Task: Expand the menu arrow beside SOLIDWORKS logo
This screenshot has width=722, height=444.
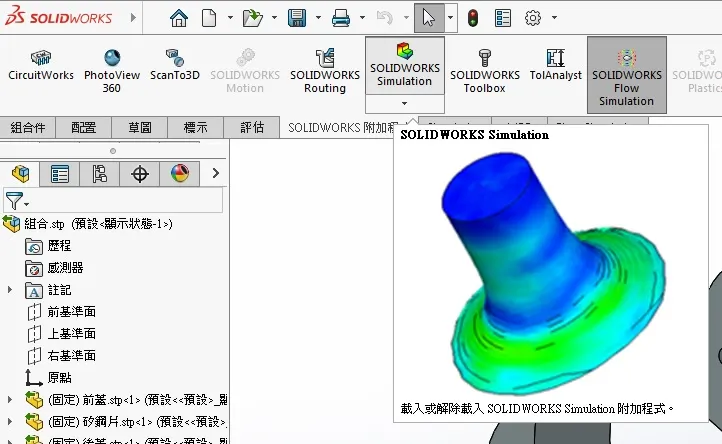Action: coord(133,18)
